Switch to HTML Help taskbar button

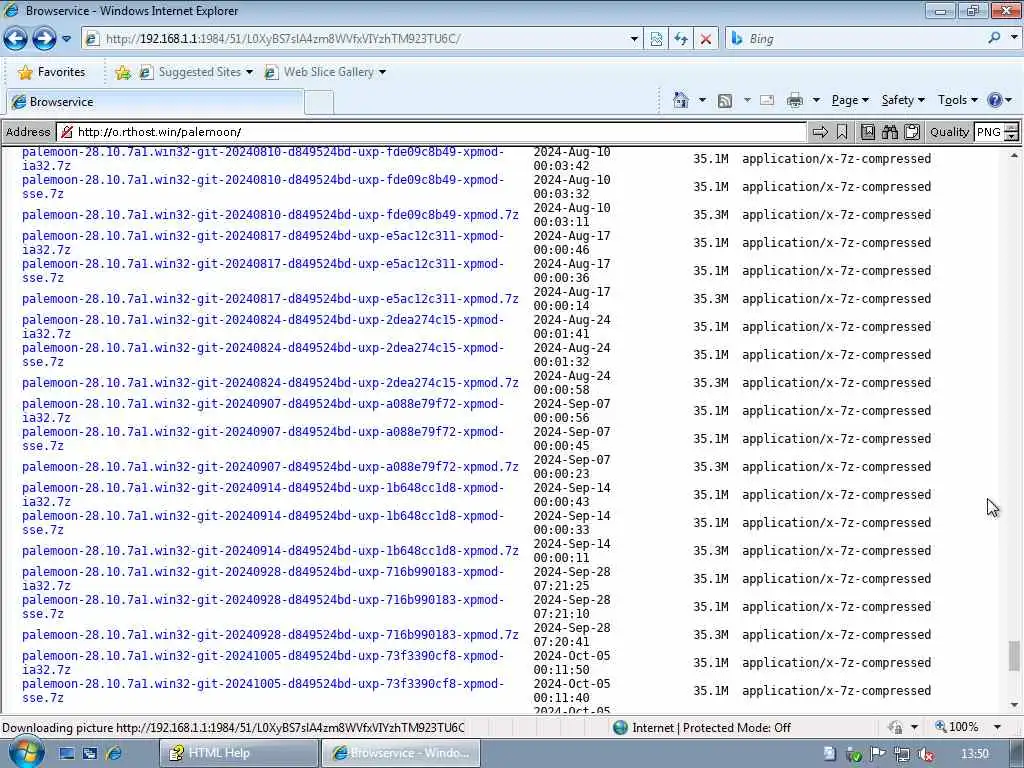(239, 753)
